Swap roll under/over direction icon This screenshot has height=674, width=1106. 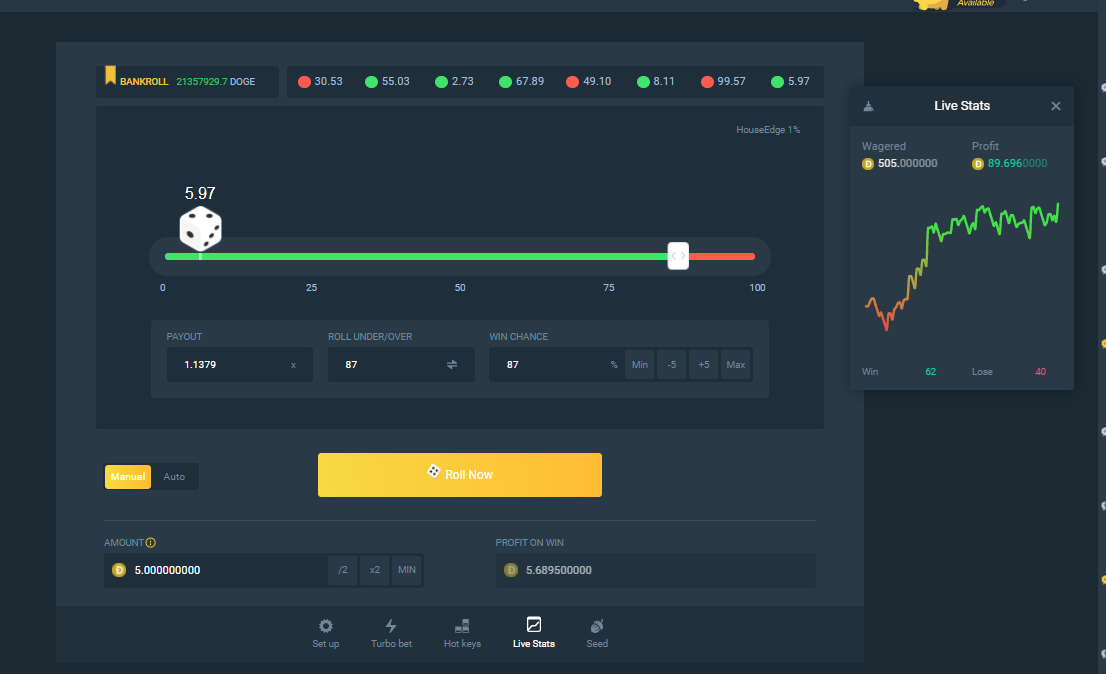tap(452, 365)
